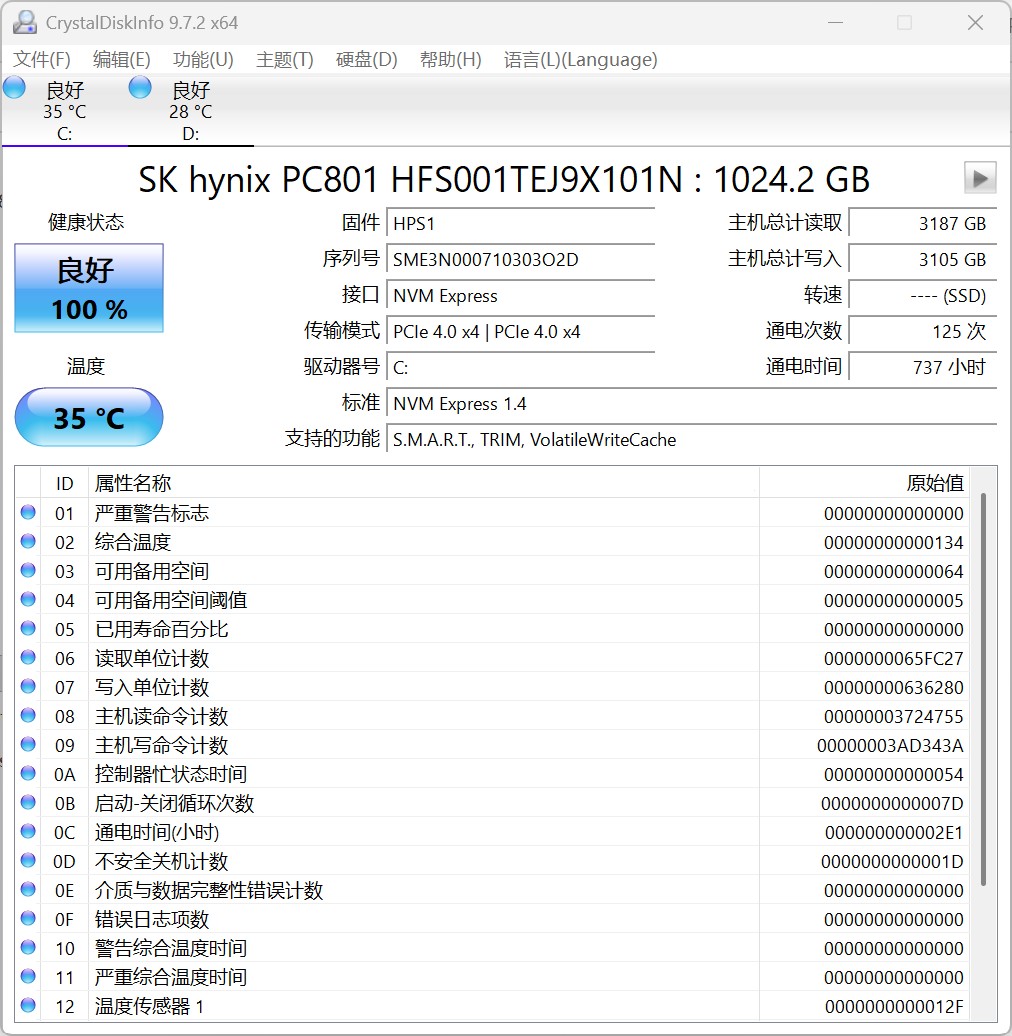The width and height of the screenshot is (1012, 1036).
Task: Click status orb beside 主机写命令计数 row
Action: (x=28, y=745)
